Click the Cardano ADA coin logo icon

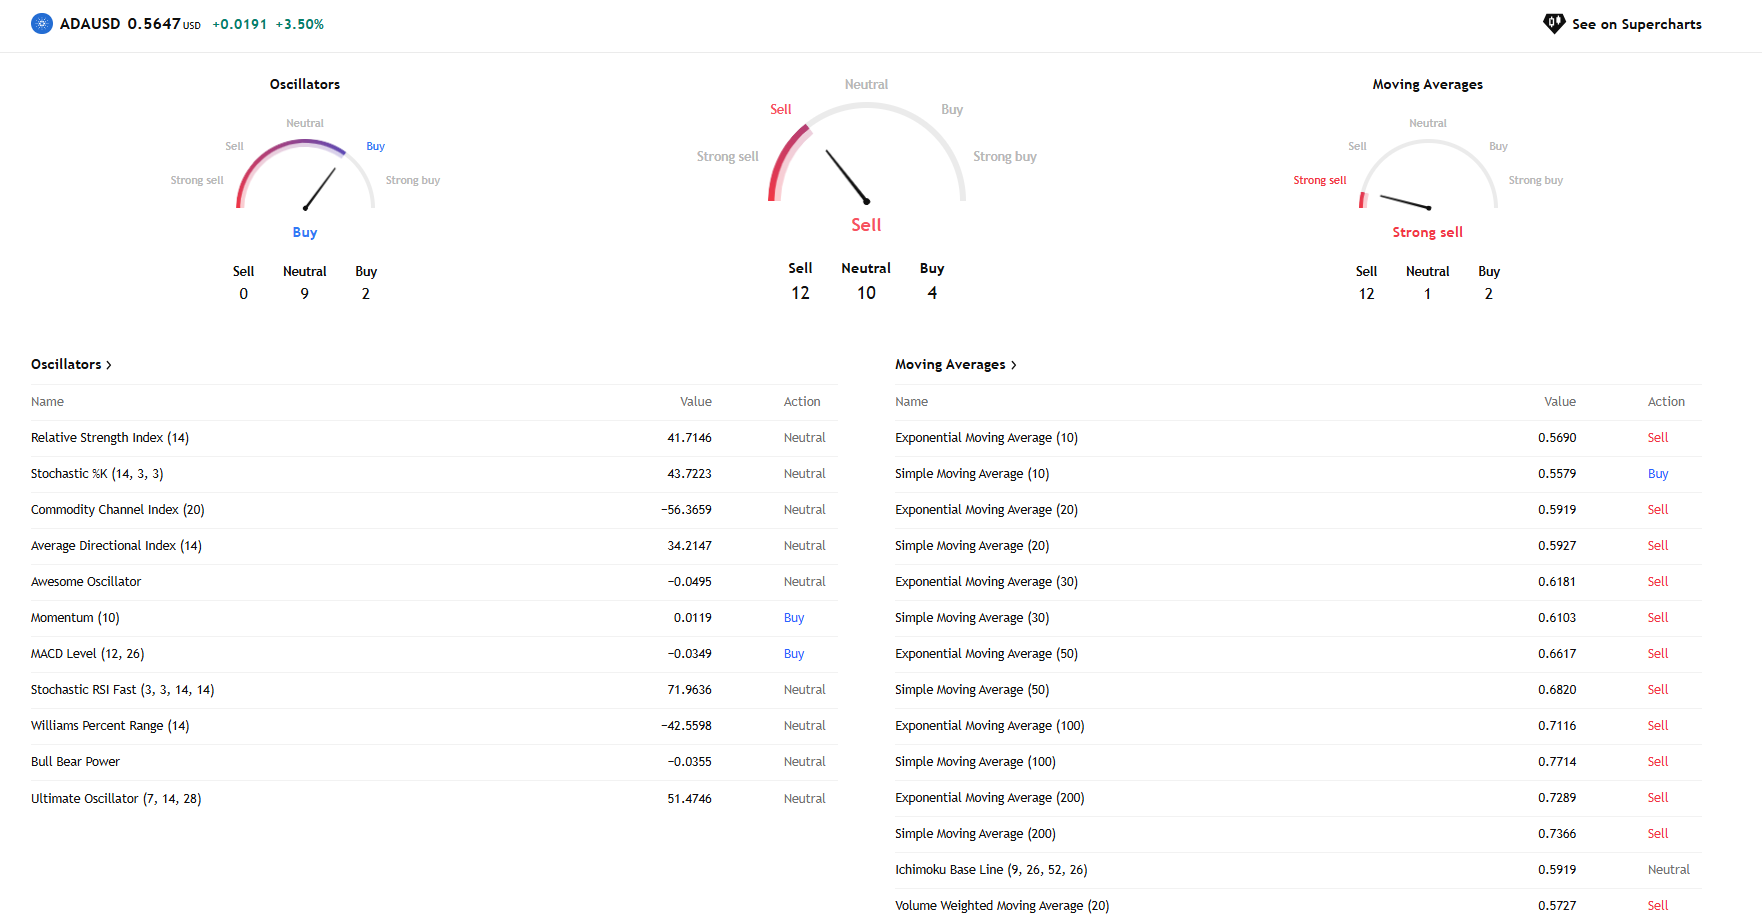pyautogui.click(x=42, y=24)
